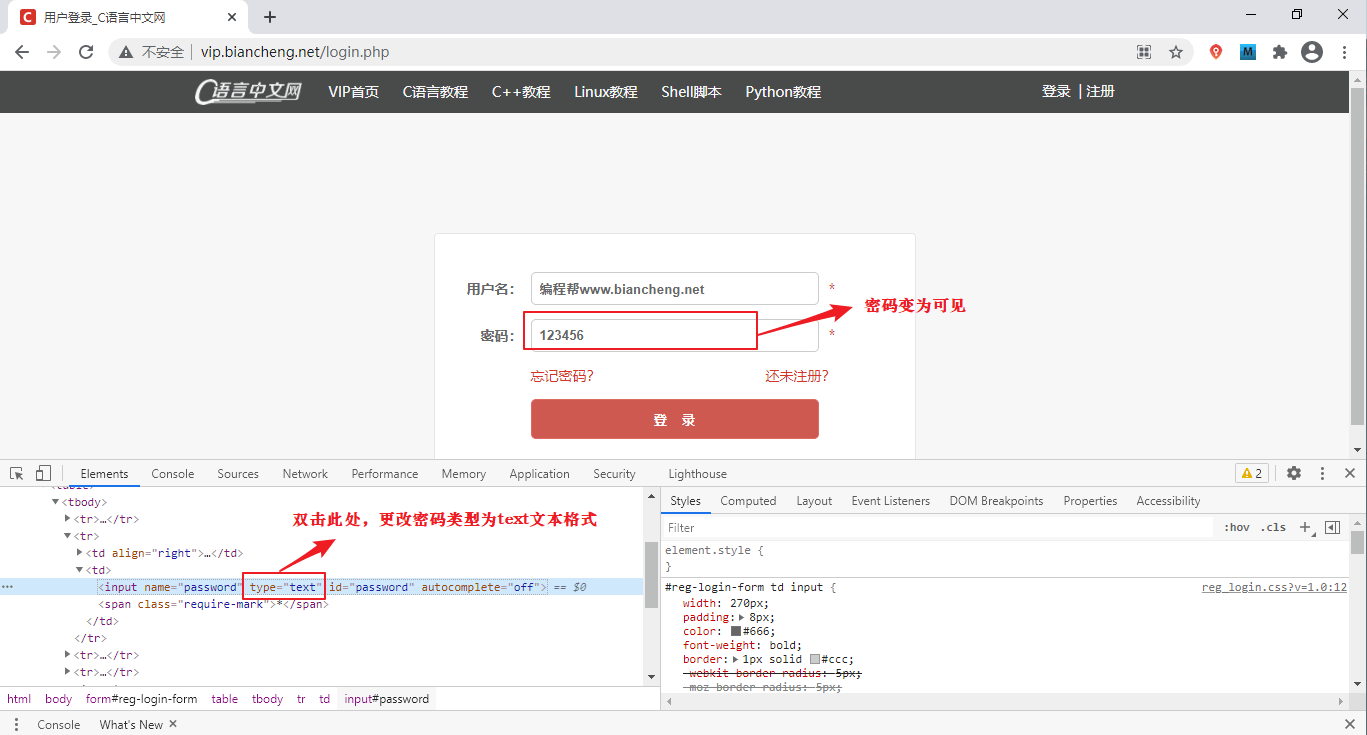Open the Accessibility pane tab
This screenshot has width=1367, height=735.
1168,501
